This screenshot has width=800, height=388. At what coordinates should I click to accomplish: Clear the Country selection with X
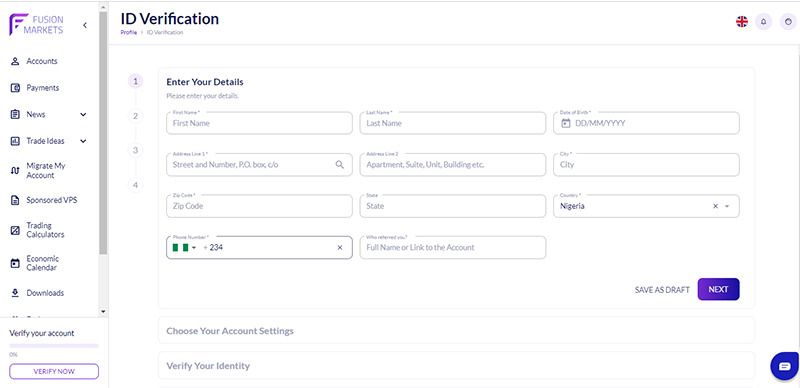(715, 206)
